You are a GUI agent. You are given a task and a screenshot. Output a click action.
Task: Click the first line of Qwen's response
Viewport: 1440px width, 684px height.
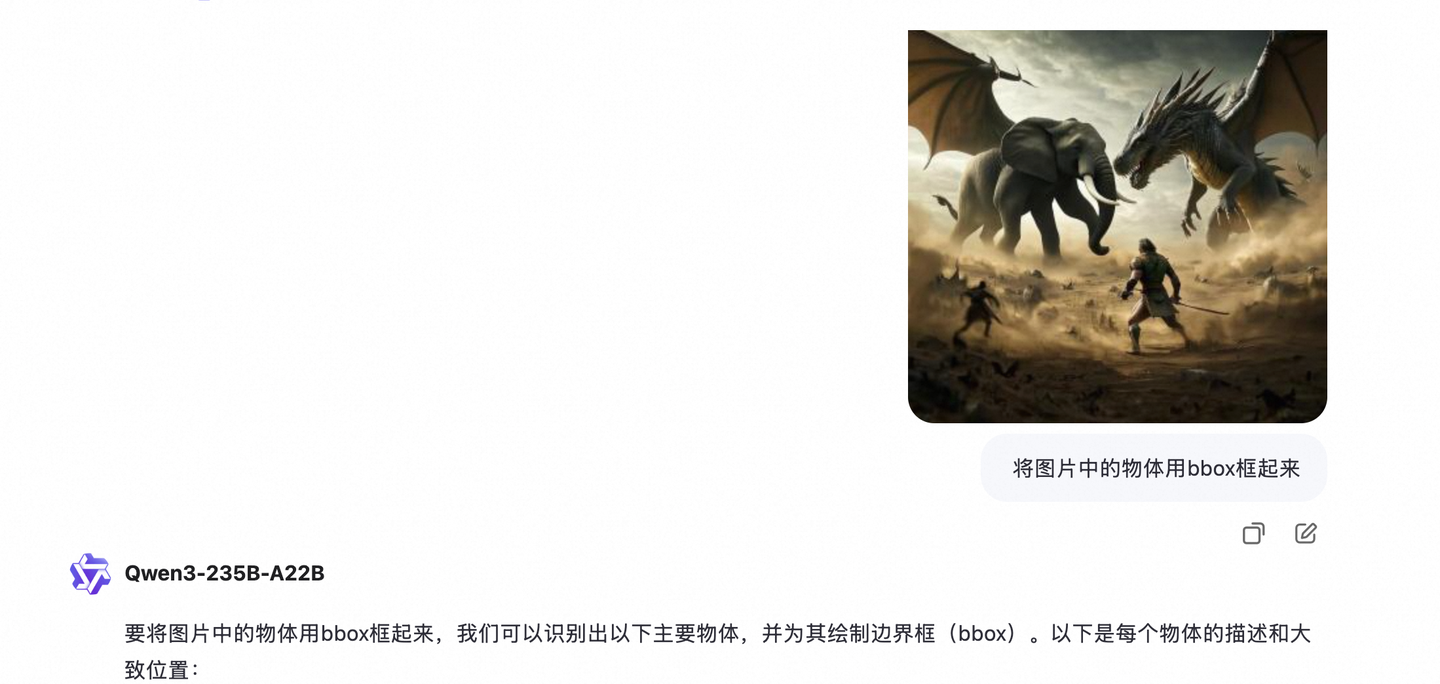(717, 634)
